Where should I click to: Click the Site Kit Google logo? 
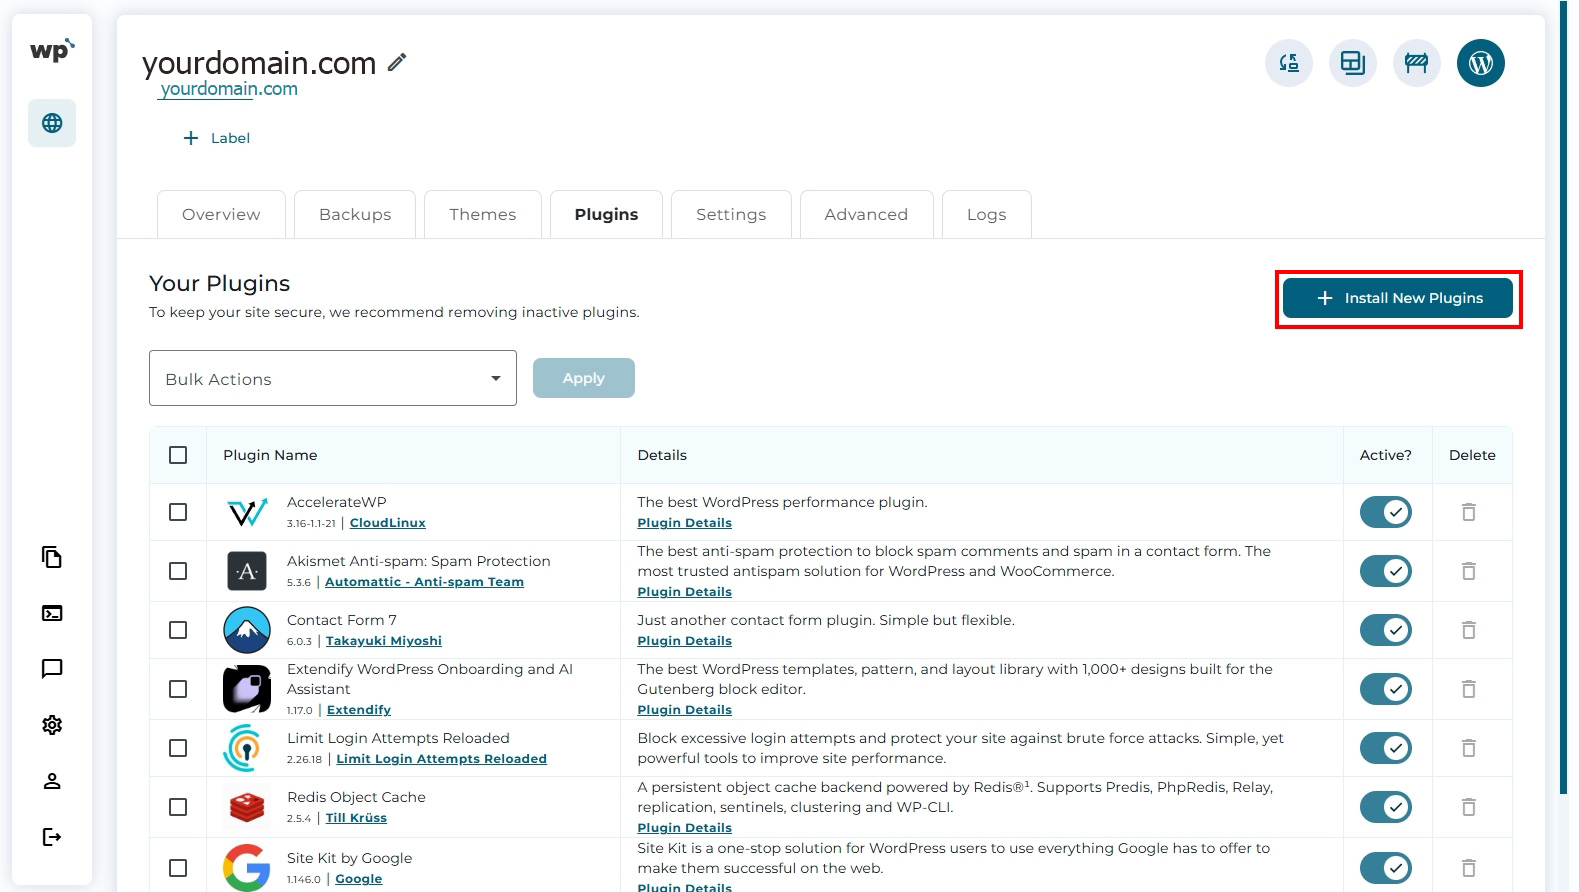[x=247, y=868]
